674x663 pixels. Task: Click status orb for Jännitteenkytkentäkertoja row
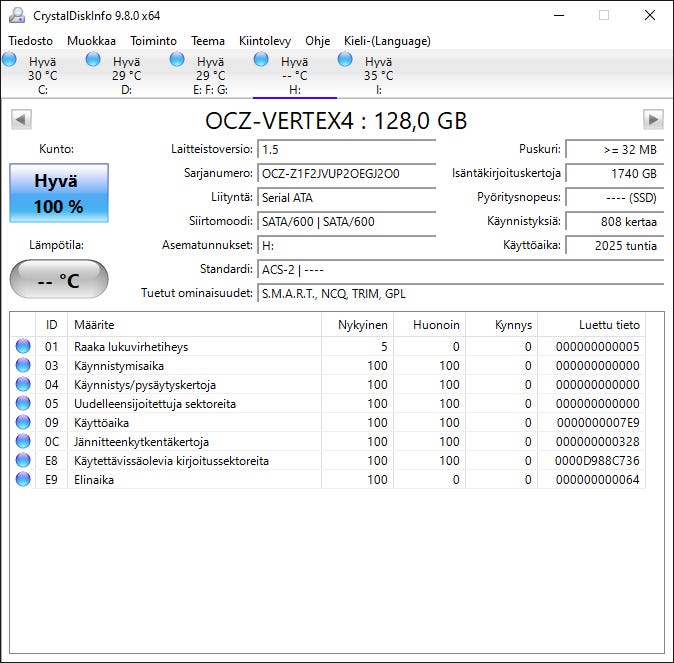(x=23, y=441)
